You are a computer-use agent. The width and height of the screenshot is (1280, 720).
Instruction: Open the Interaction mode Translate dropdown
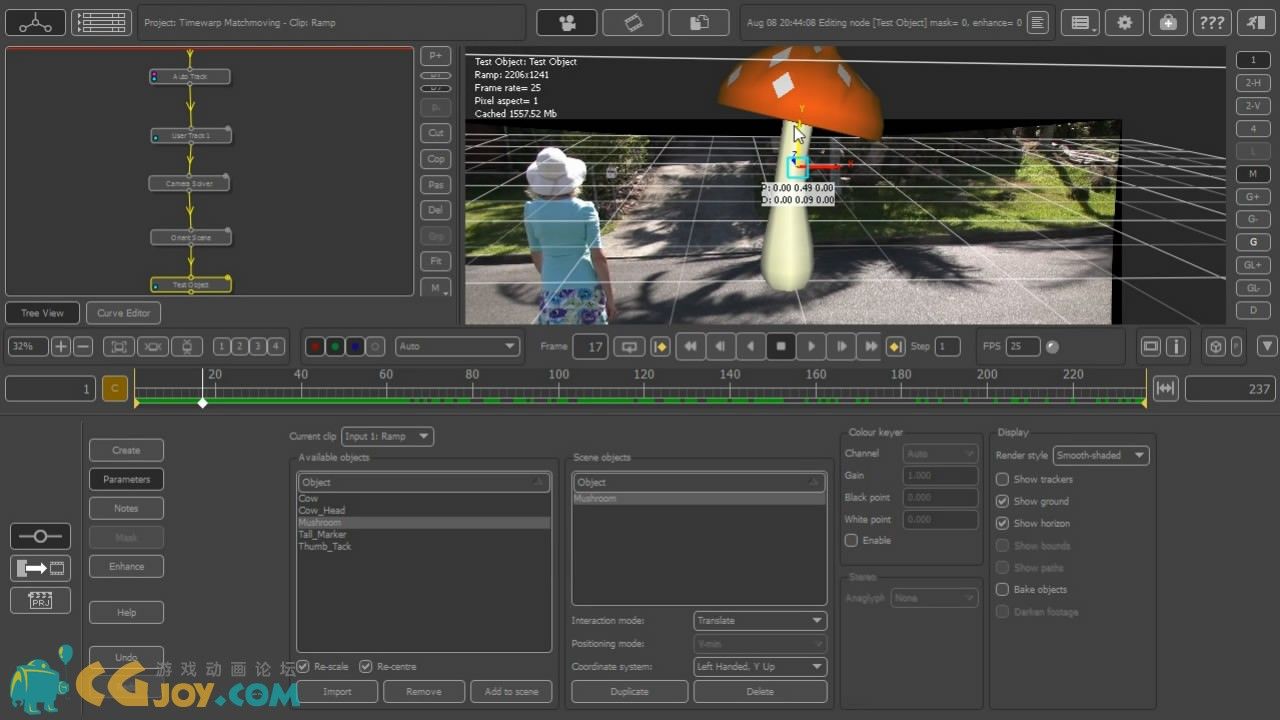tap(760, 620)
